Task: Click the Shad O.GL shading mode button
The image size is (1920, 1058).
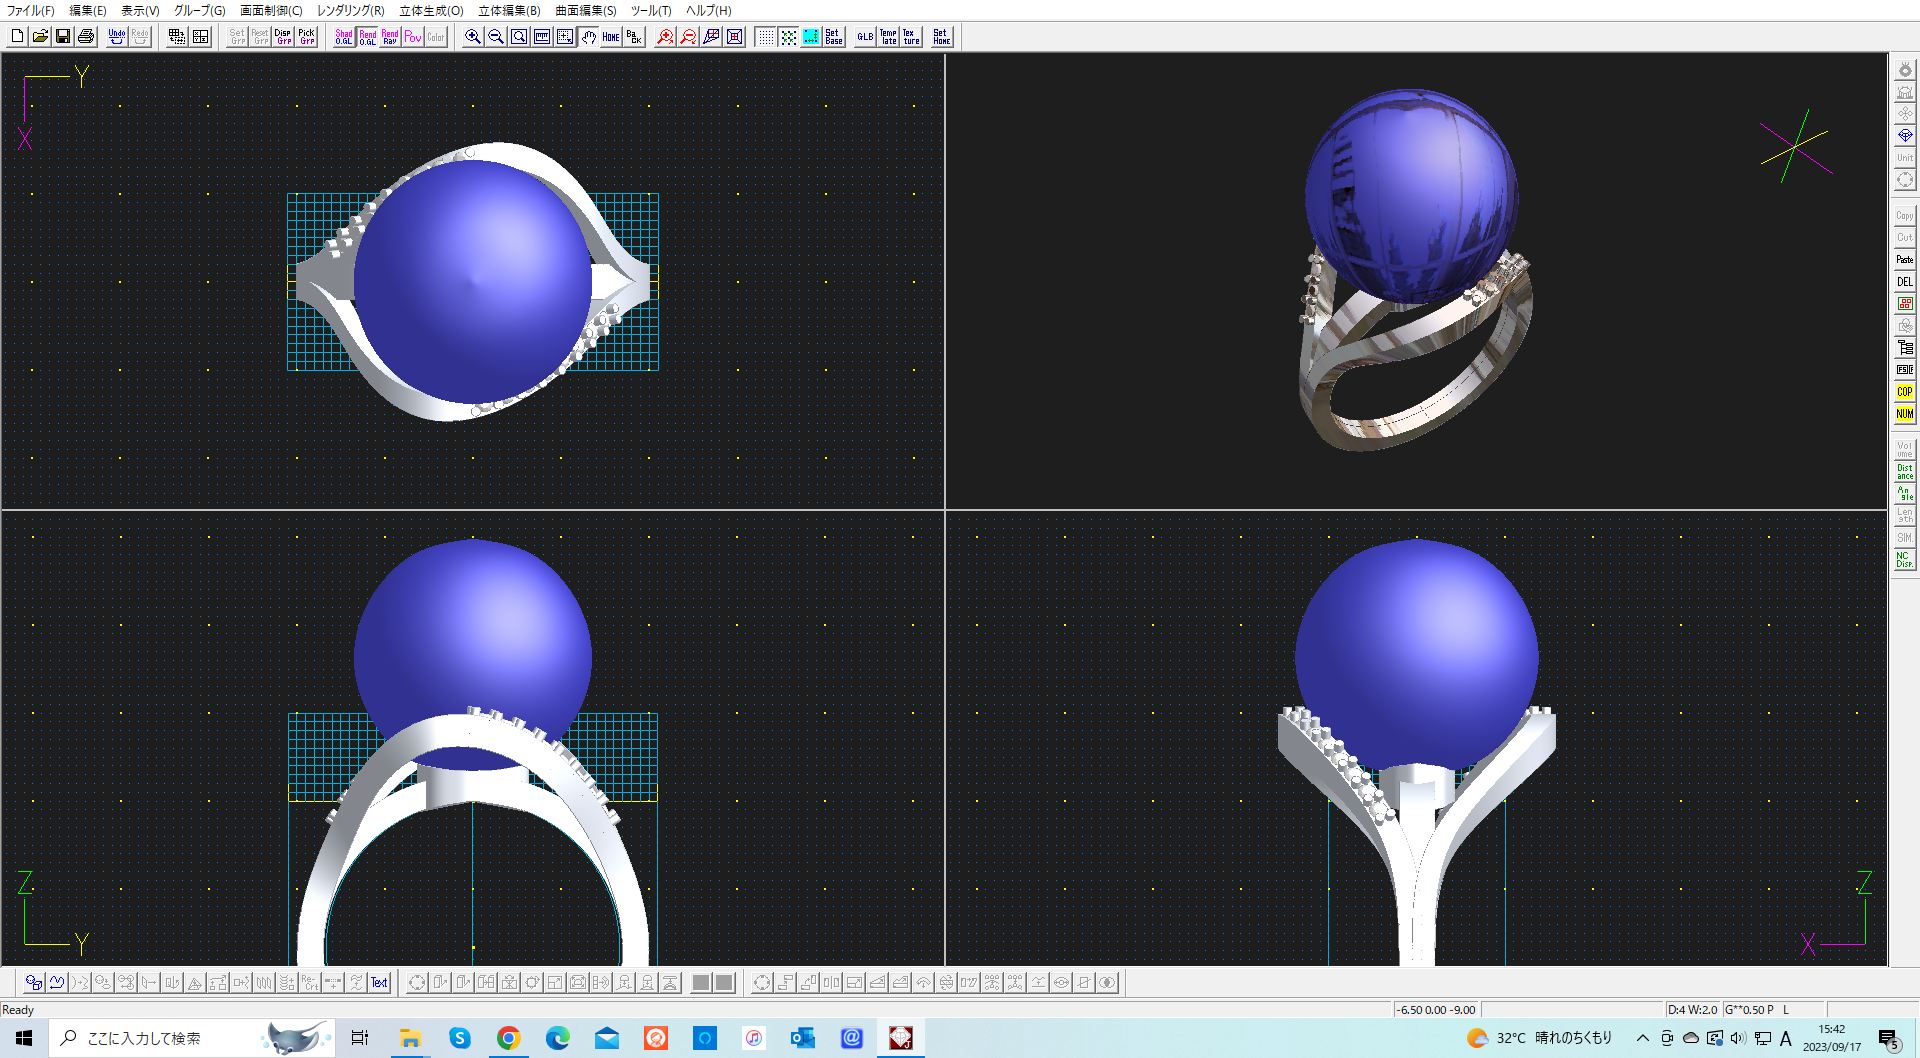Action: pos(343,37)
